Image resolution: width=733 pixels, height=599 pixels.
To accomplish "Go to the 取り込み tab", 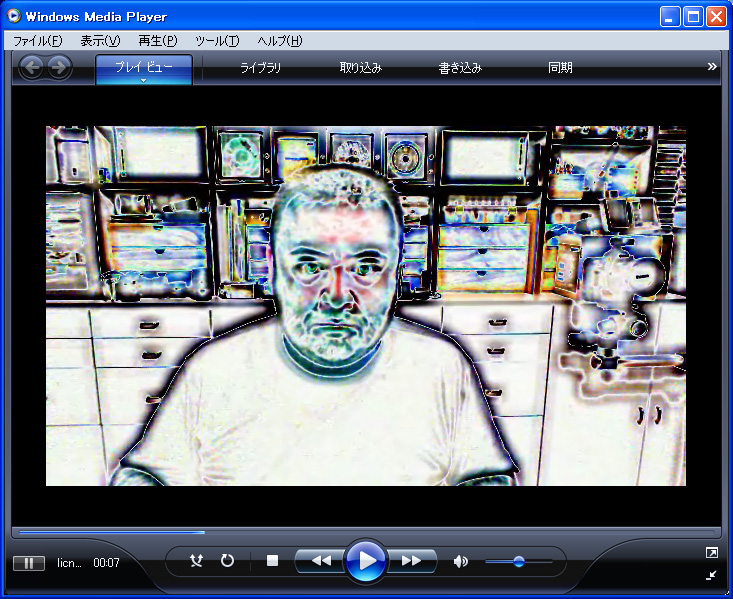I will coord(360,68).
